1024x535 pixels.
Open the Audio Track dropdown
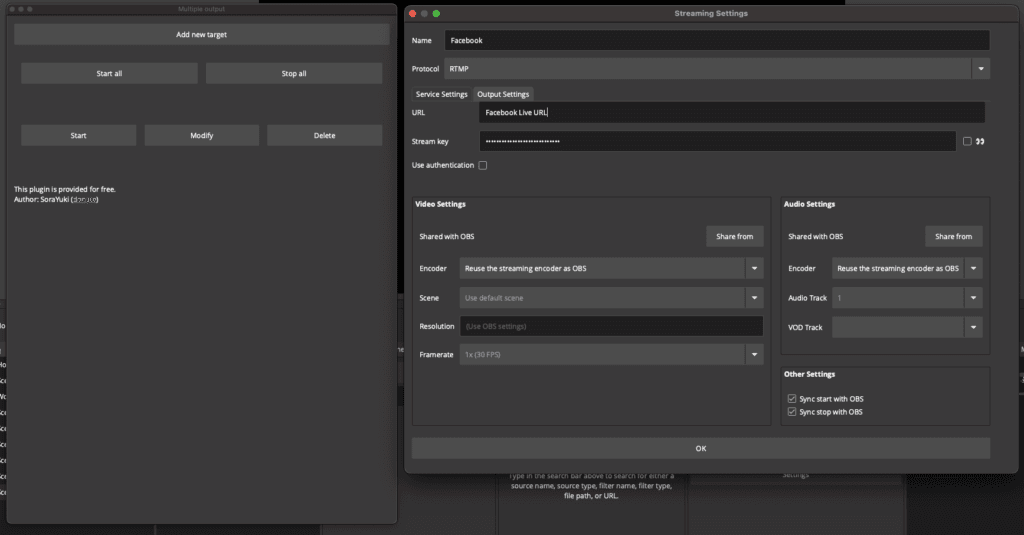point(907,298)
